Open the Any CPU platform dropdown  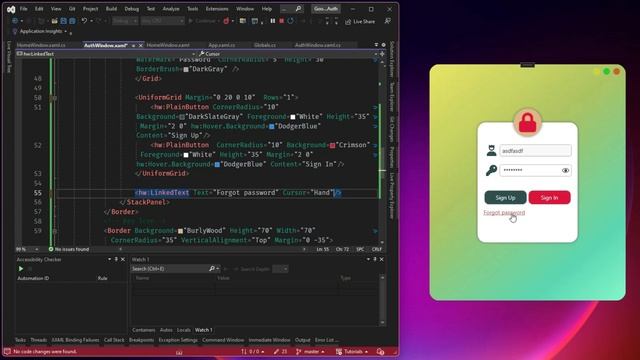[x=162, y=21]
